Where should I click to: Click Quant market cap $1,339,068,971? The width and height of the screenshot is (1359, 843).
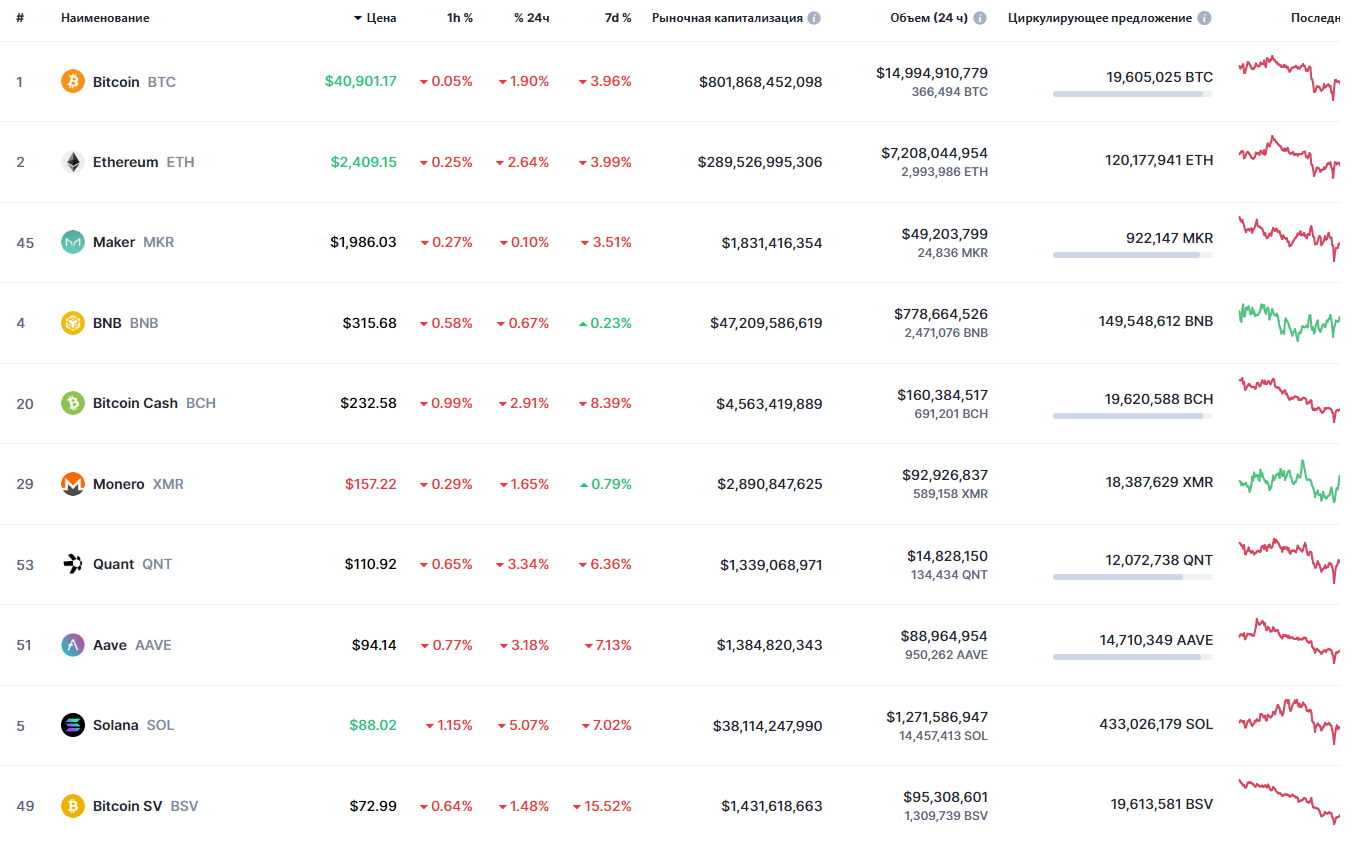coord(771,565)
